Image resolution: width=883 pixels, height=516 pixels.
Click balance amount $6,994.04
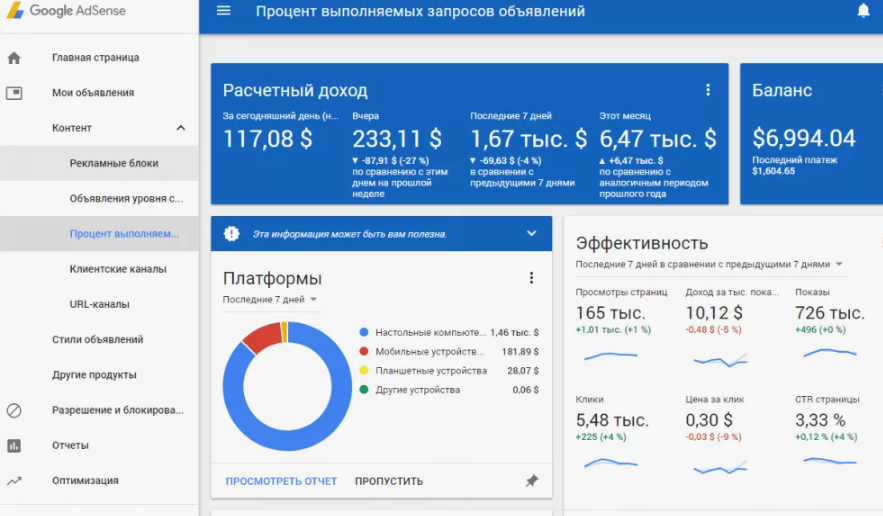click(x=804, y=138)
